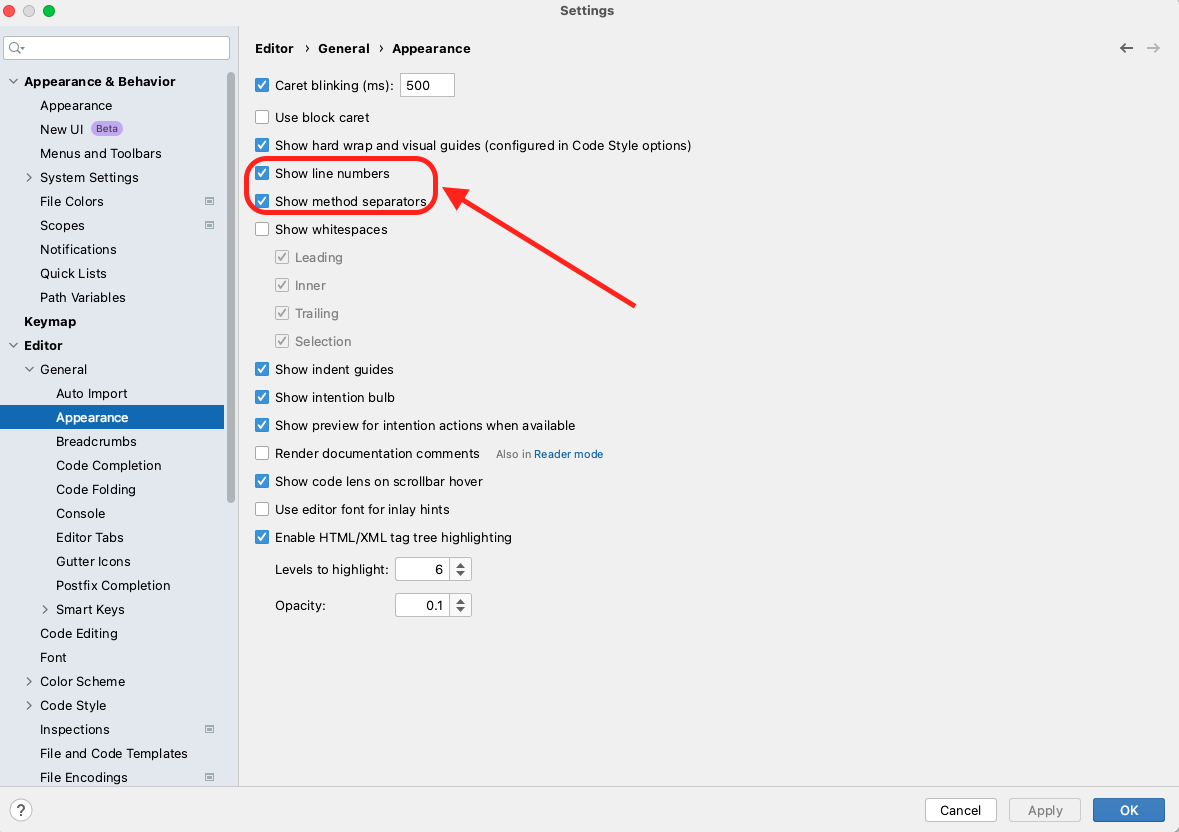Open help via the question mark icon
The image size is (1179, 832).
click(21, 810)
